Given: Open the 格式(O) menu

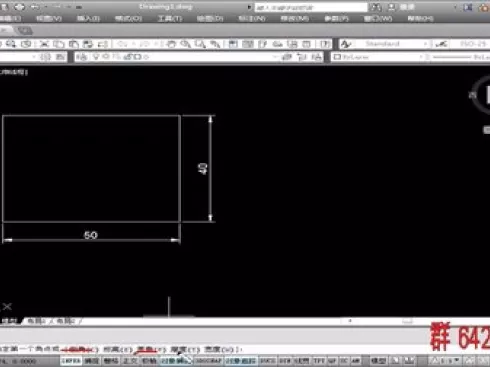Looking at the screenshot, I should pos(128,18).
